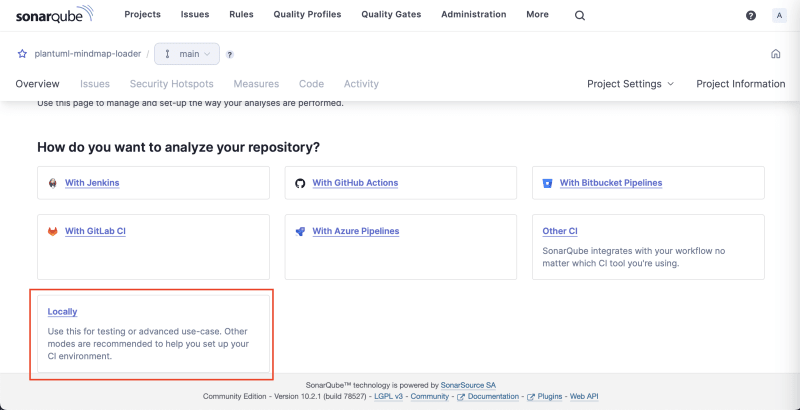Go to Projects in the top navigation

142,14
